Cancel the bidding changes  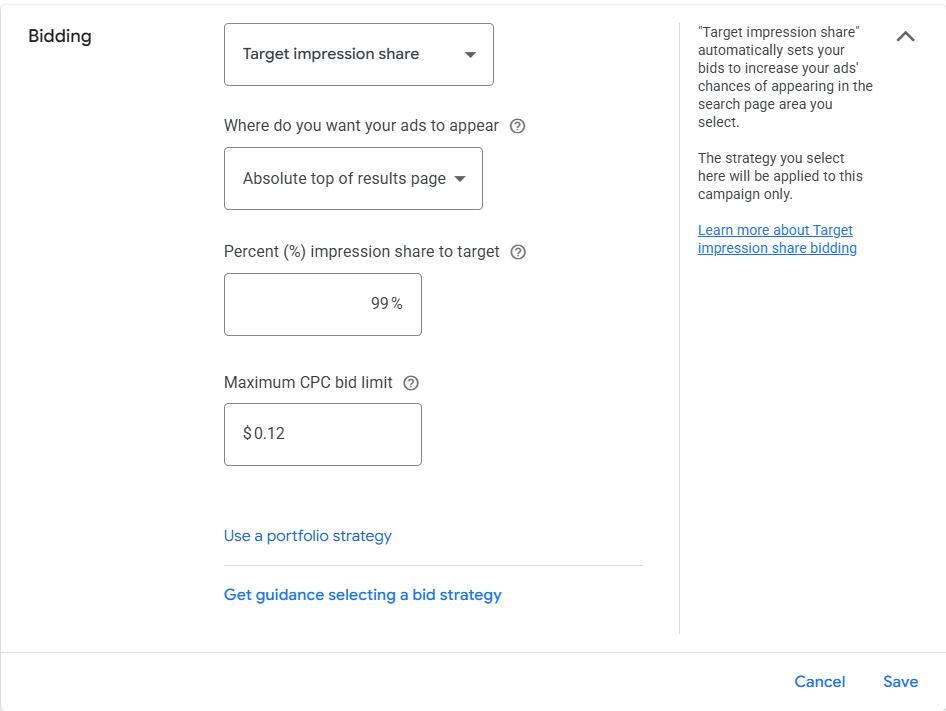click(820, 682)
